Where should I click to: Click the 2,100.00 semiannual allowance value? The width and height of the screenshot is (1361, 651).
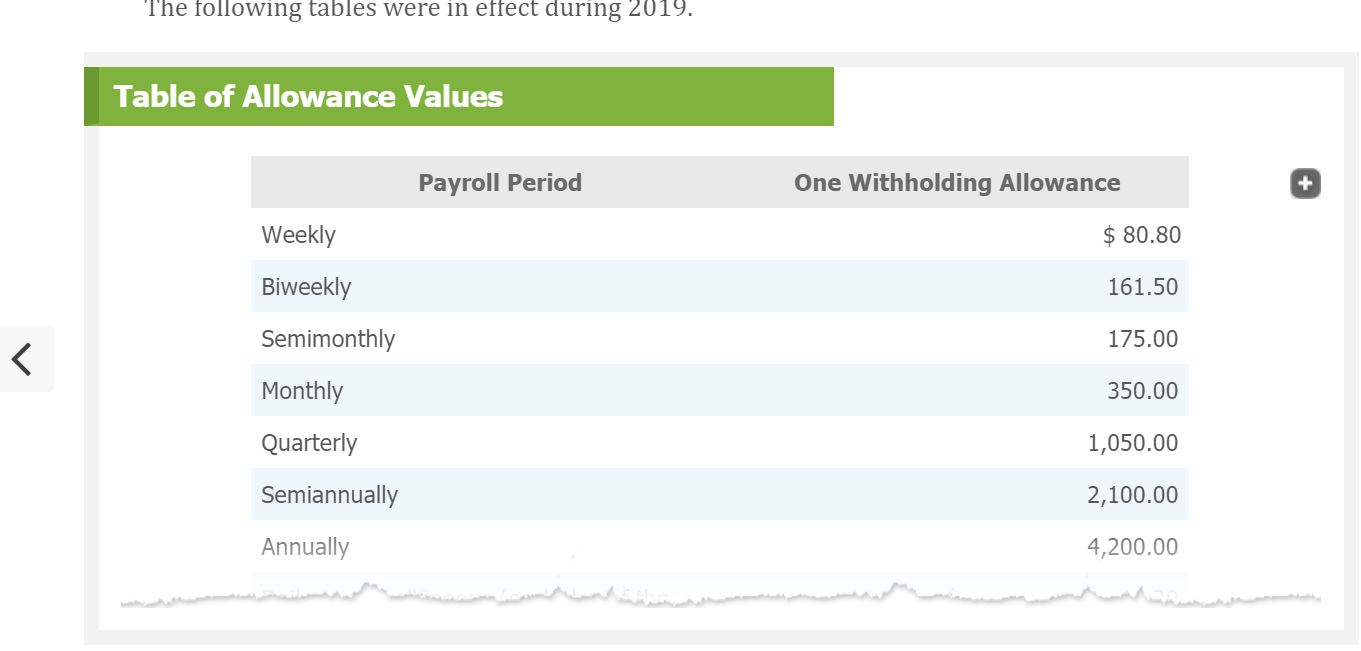click(1133, 495)
